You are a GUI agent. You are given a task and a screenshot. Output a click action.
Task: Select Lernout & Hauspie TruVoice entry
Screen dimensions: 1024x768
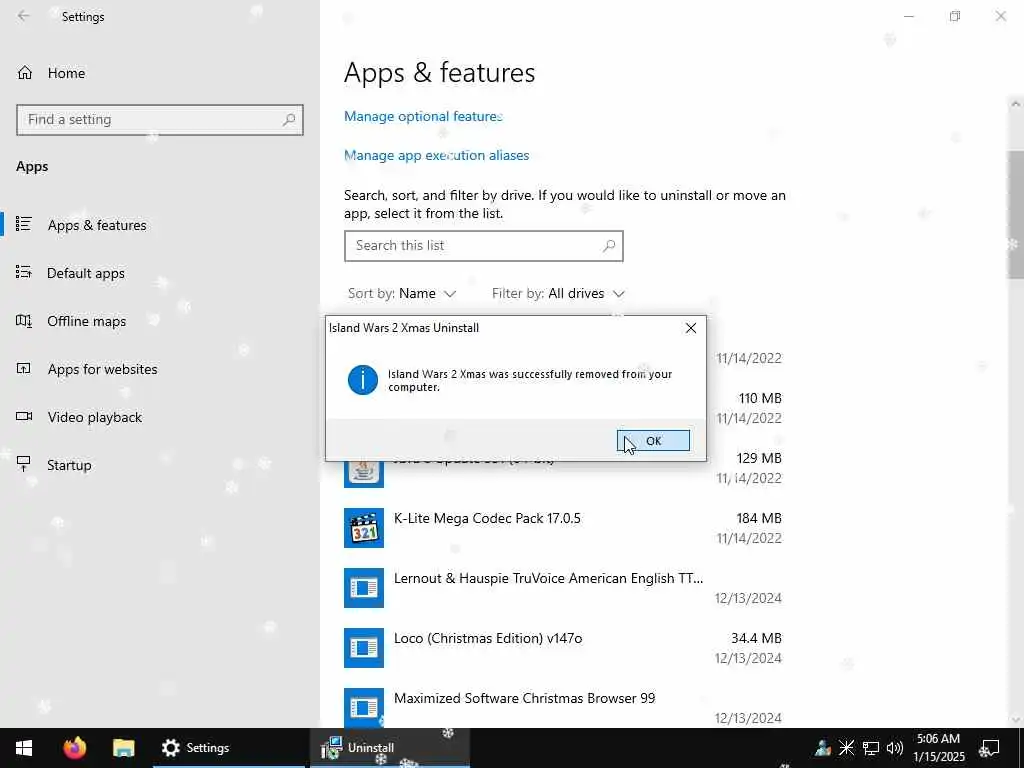click(x=563, y=588)
